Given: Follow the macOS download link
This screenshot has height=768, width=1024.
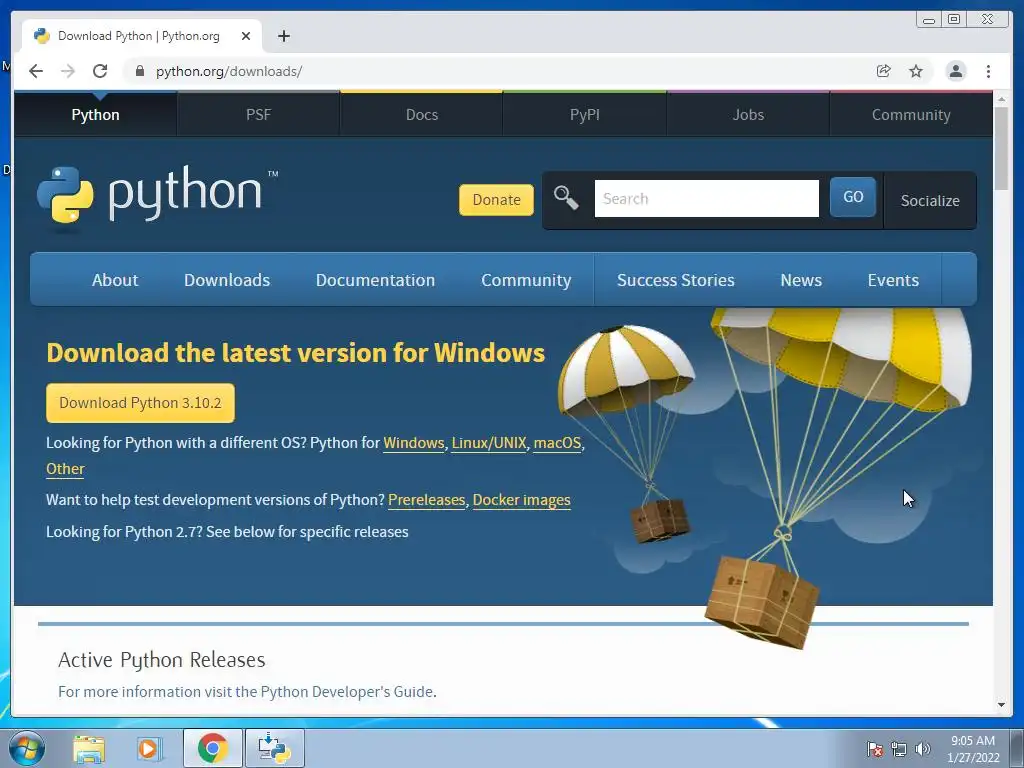Looking at the screenshot, I should pos(557,443).
